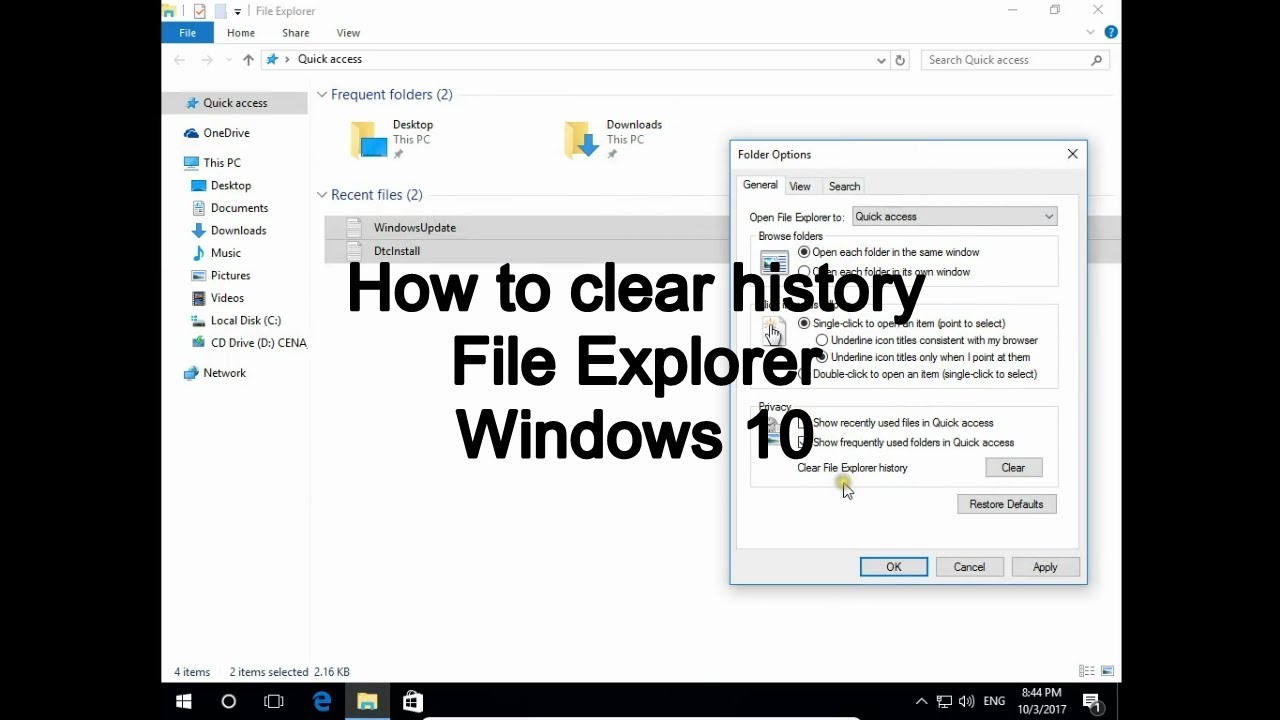Click the volume icon in the system tray
The image size is (1280, 720).
point(966,702)
